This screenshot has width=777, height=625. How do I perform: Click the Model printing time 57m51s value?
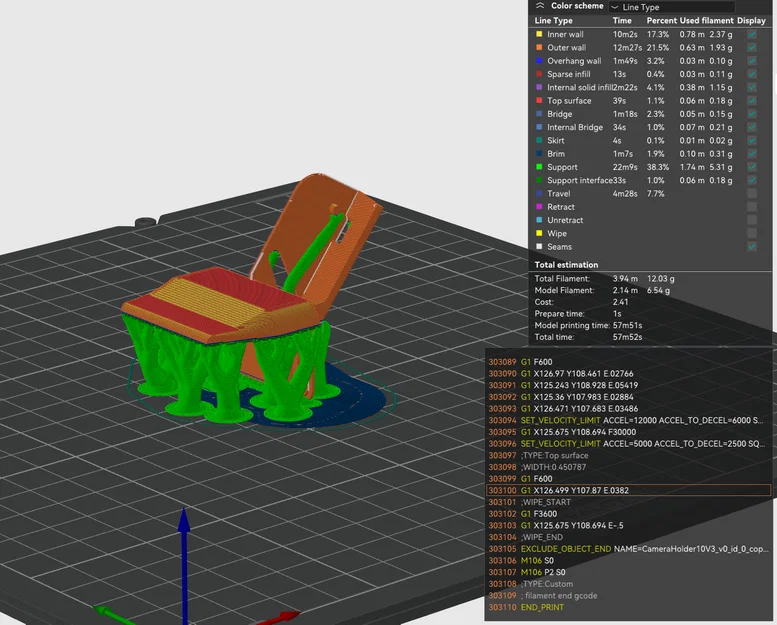pos(627,325)
